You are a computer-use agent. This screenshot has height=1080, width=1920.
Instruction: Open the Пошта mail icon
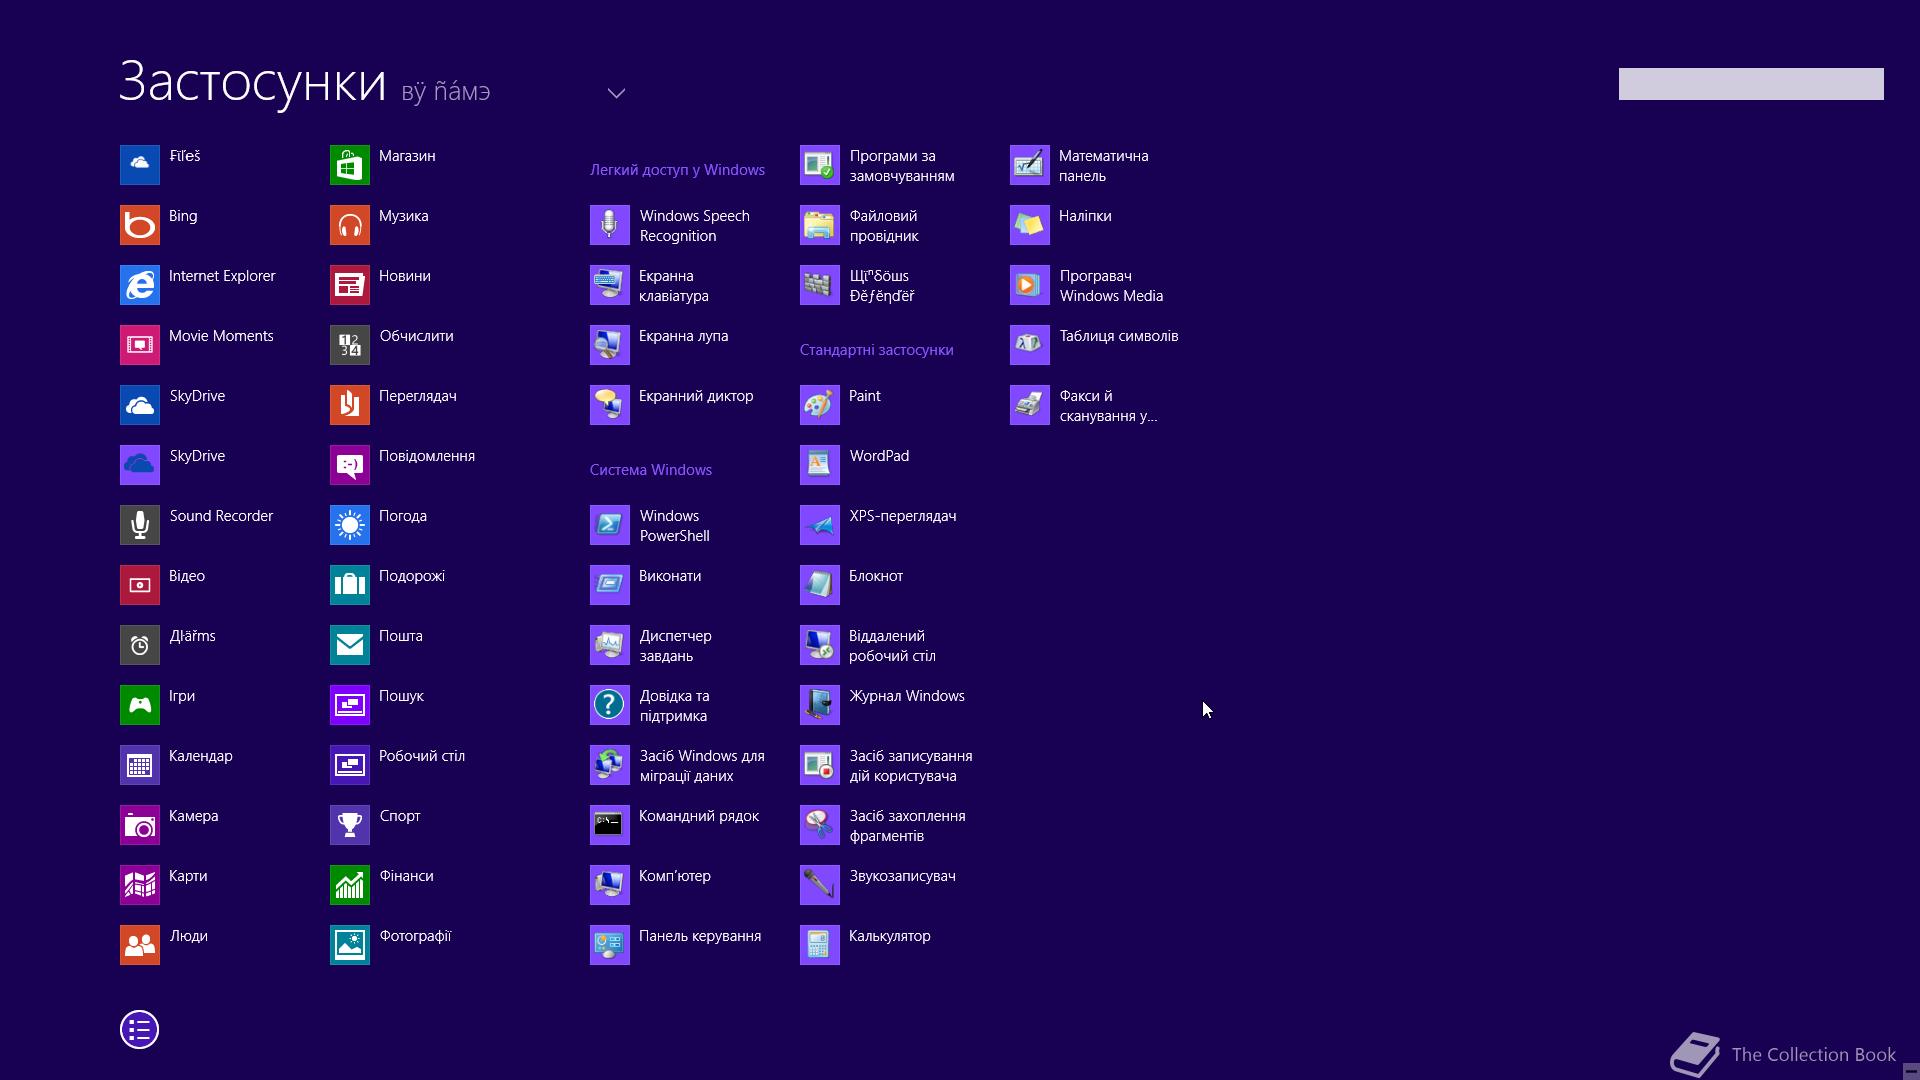[x=350, y=645]
